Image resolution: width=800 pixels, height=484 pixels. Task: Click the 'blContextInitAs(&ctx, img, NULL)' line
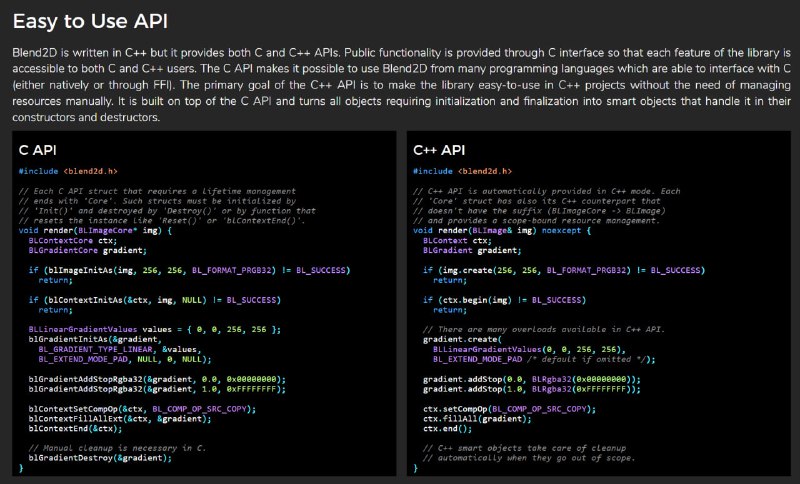[x=155, y=300]
